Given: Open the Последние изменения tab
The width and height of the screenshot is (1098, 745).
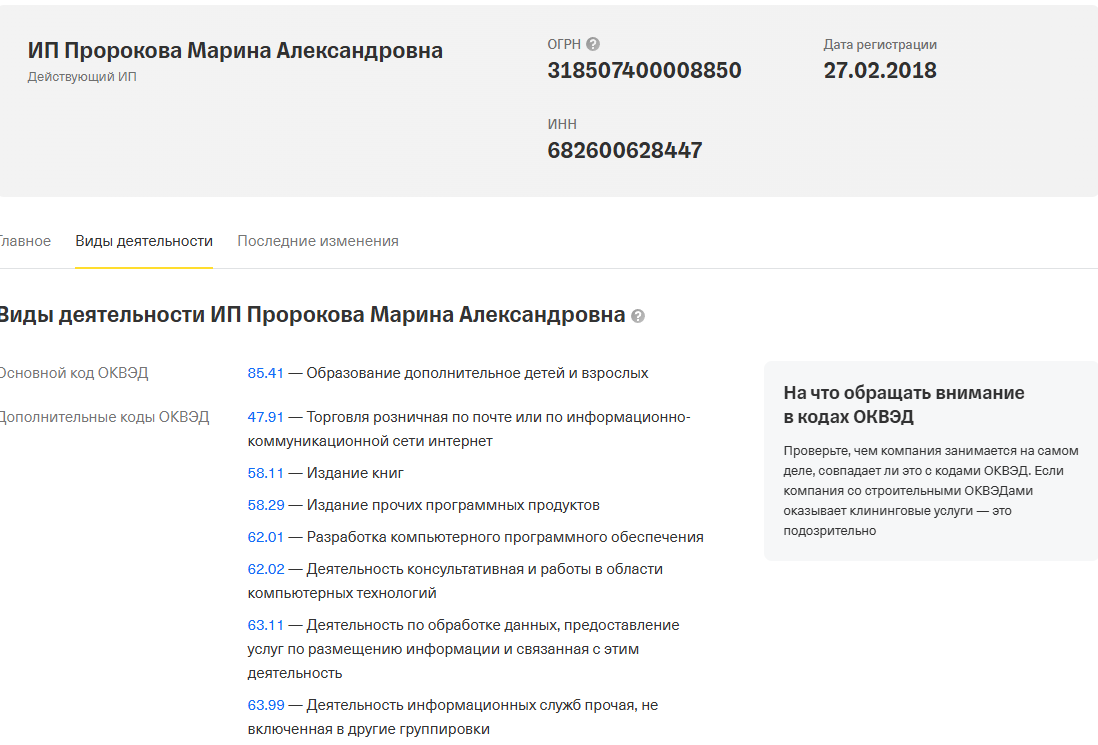Looking at the screenshot, I should pyautogui.click(x=318, y=241).
